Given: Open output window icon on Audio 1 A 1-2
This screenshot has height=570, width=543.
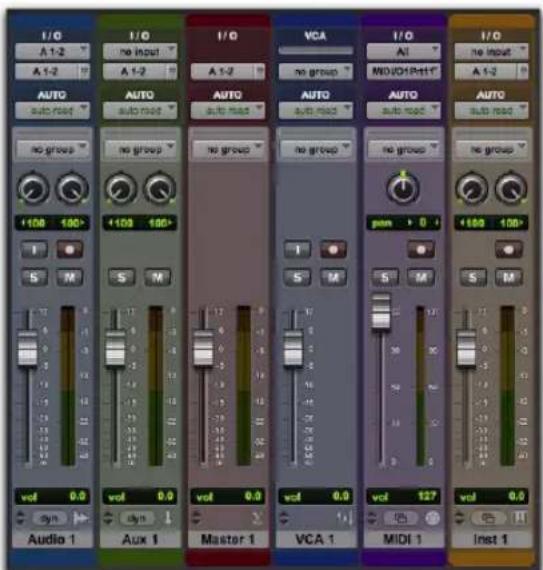Looking at the screenshot, I should click(x=84, y=71).
